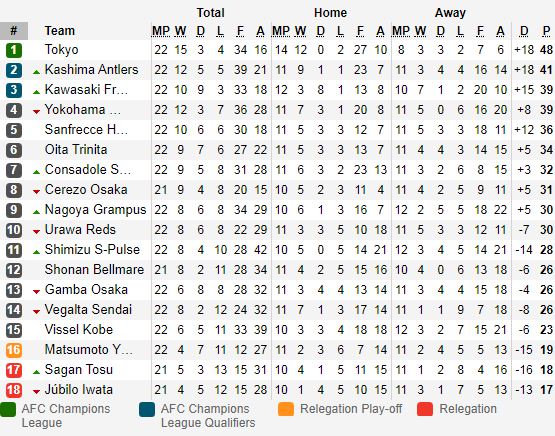Click the green rank 1 badge
Viewport: 555px width, 436px height.
[14, 50]
